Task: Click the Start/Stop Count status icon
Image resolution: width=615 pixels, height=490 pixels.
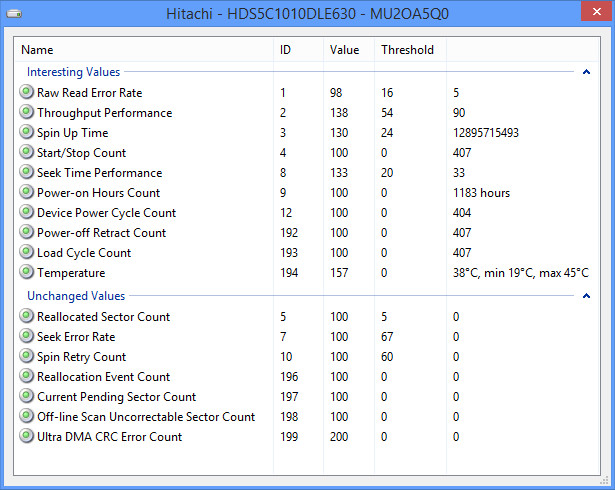Action: (26, 152)
